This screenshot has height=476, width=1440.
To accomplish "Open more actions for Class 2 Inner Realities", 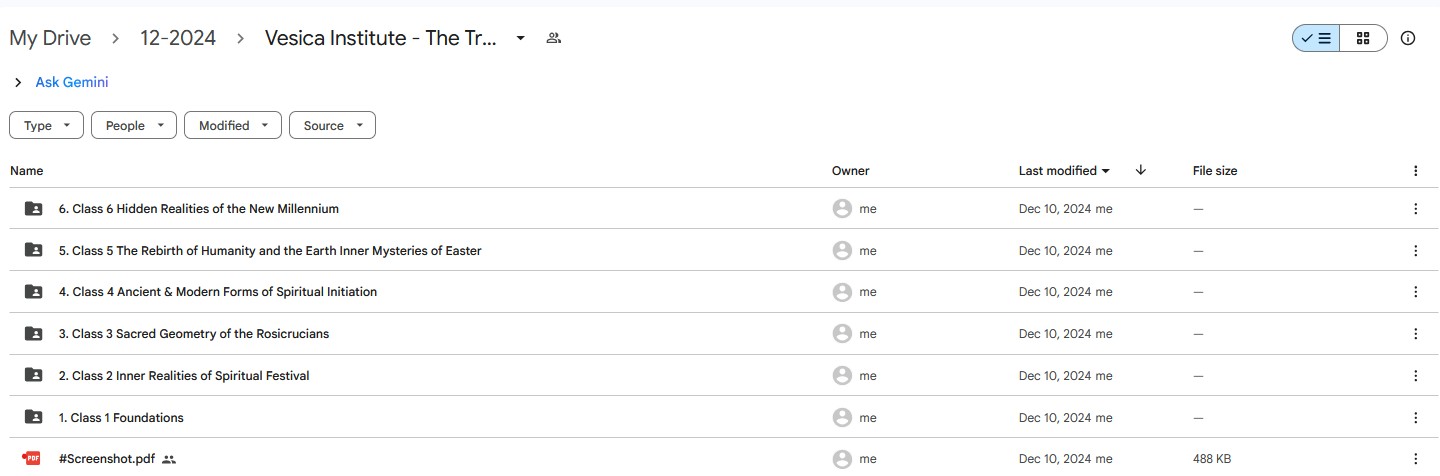I will (x=1415, y=376).
